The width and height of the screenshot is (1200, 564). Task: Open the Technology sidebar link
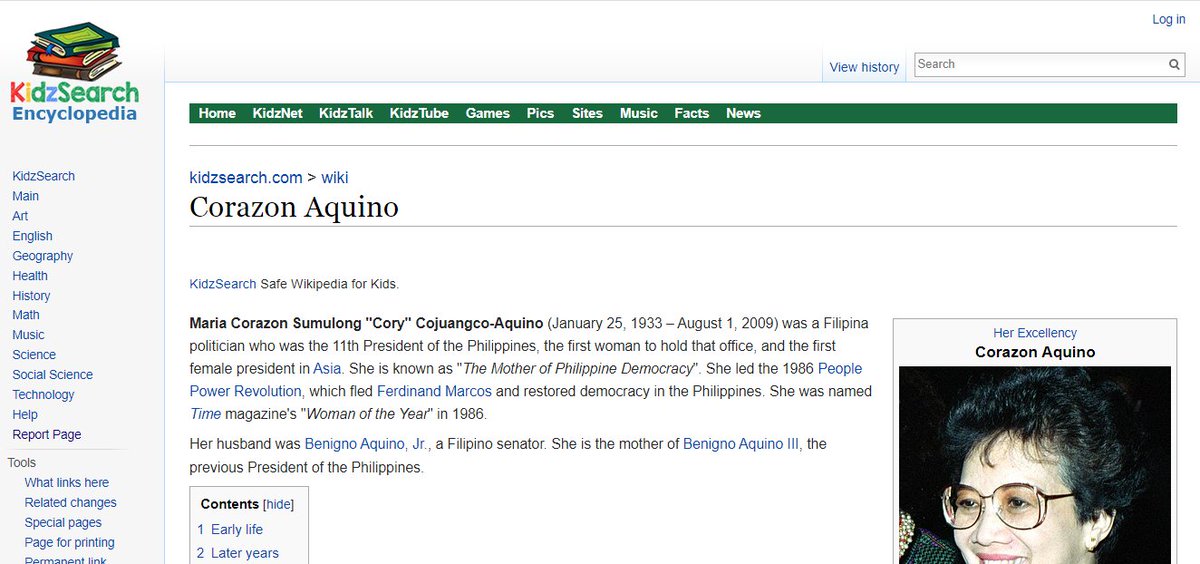click(43, 395)
